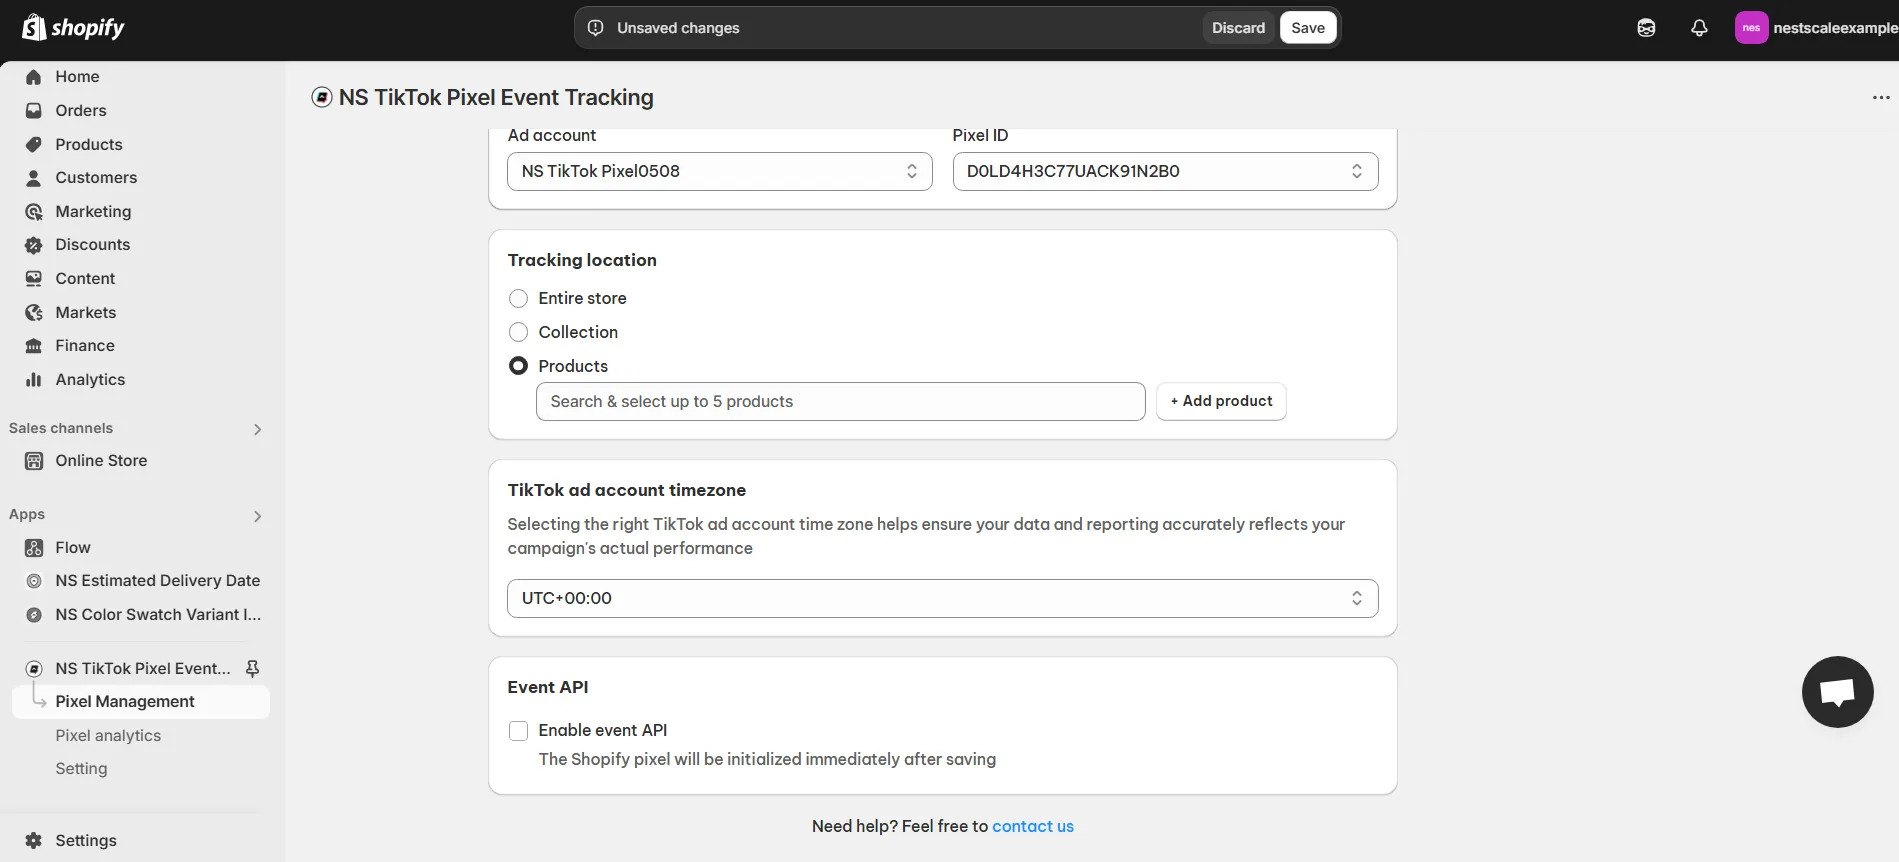
Task: Click the Shopify logo
Action: [x=73, y=27]
